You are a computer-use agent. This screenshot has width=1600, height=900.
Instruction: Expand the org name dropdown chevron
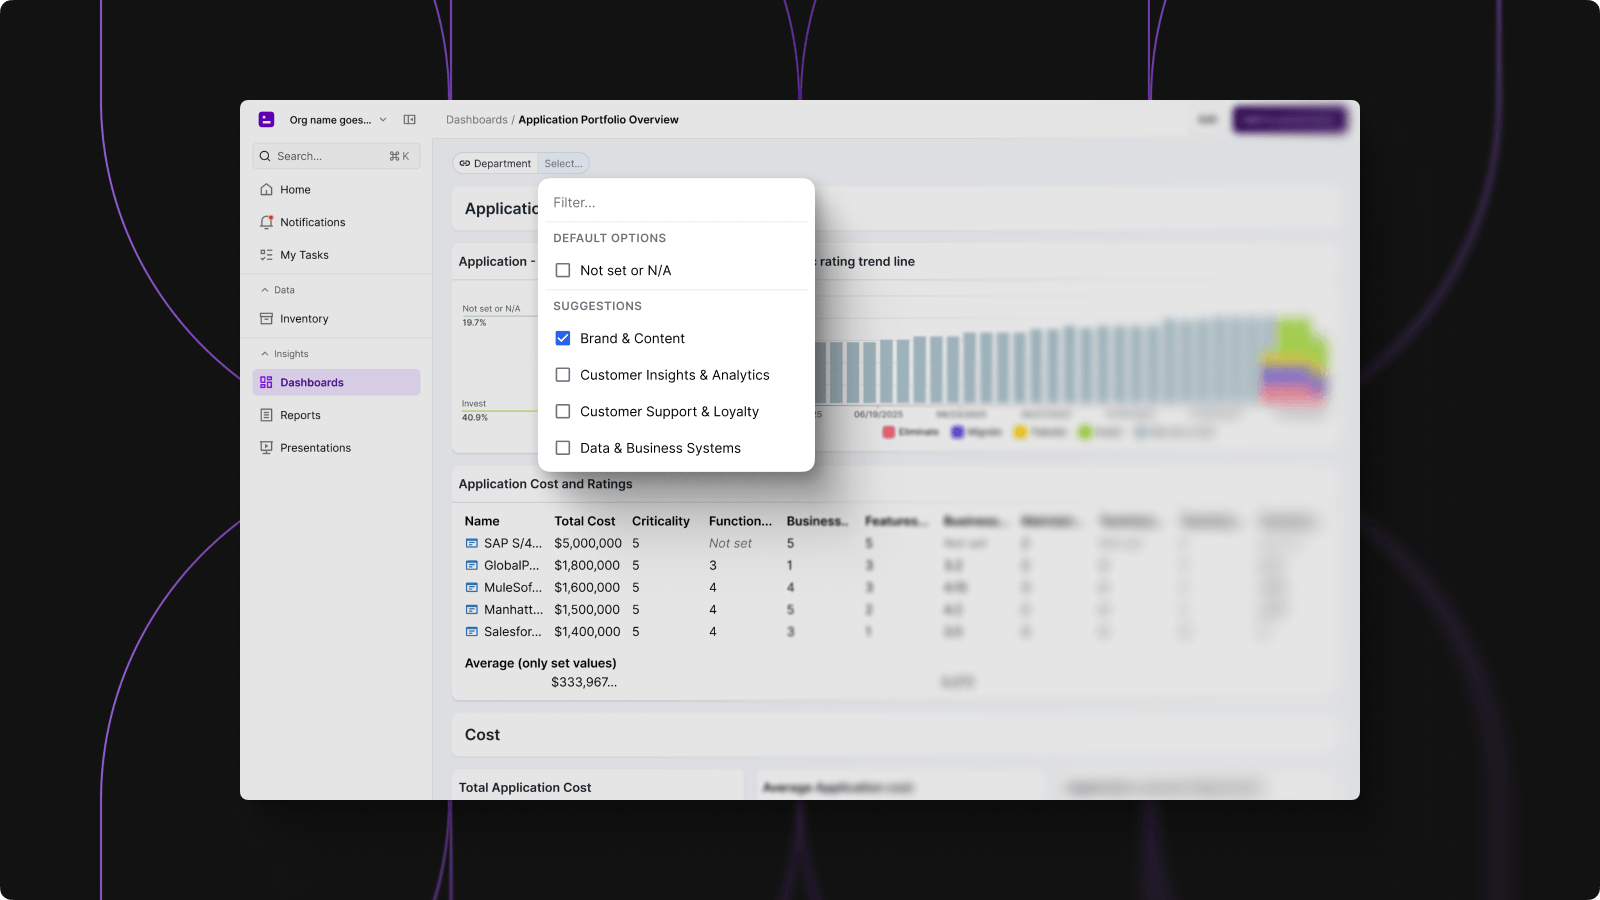pos(383,120)
